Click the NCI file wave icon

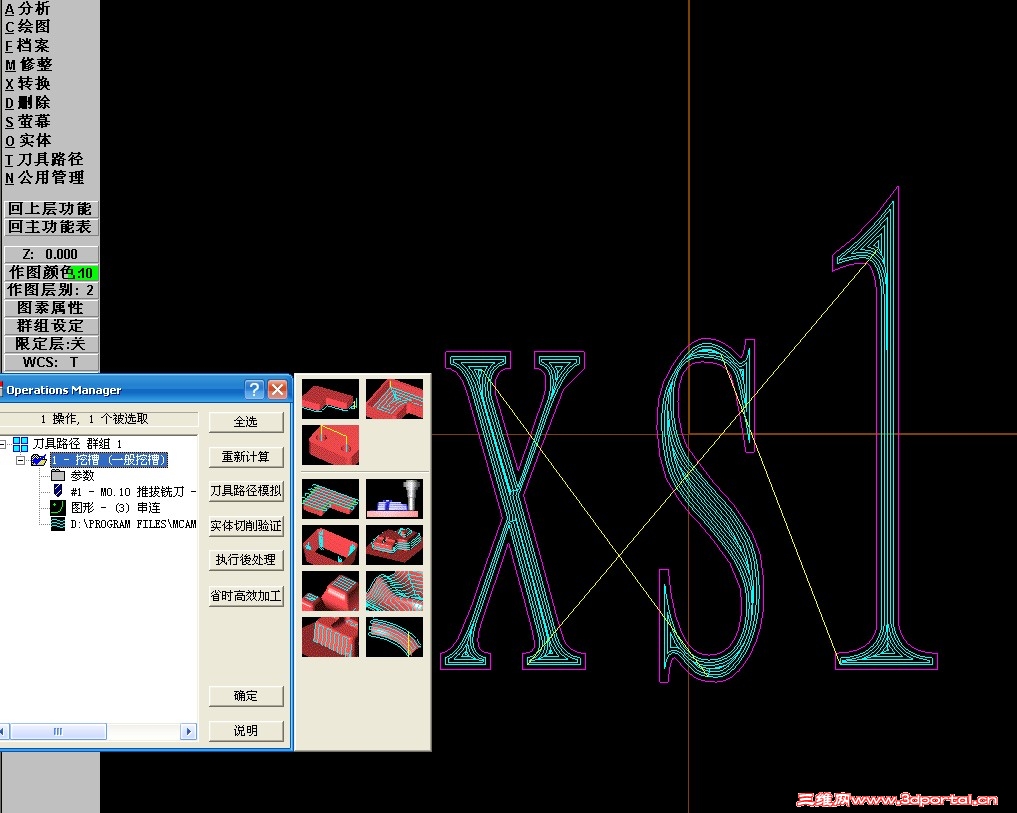tap(58, 524)
